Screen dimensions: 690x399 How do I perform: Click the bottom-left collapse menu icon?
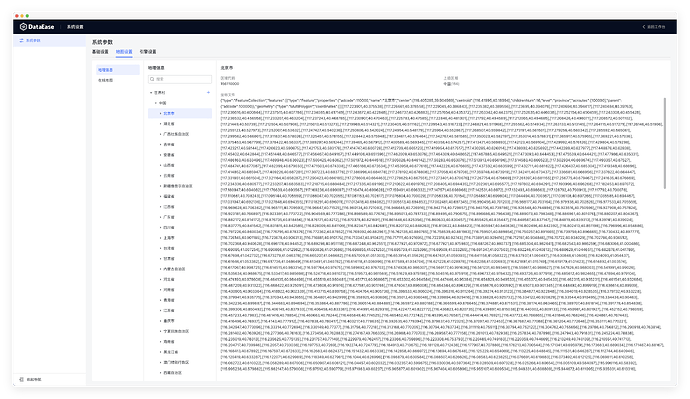coord(21,379)
